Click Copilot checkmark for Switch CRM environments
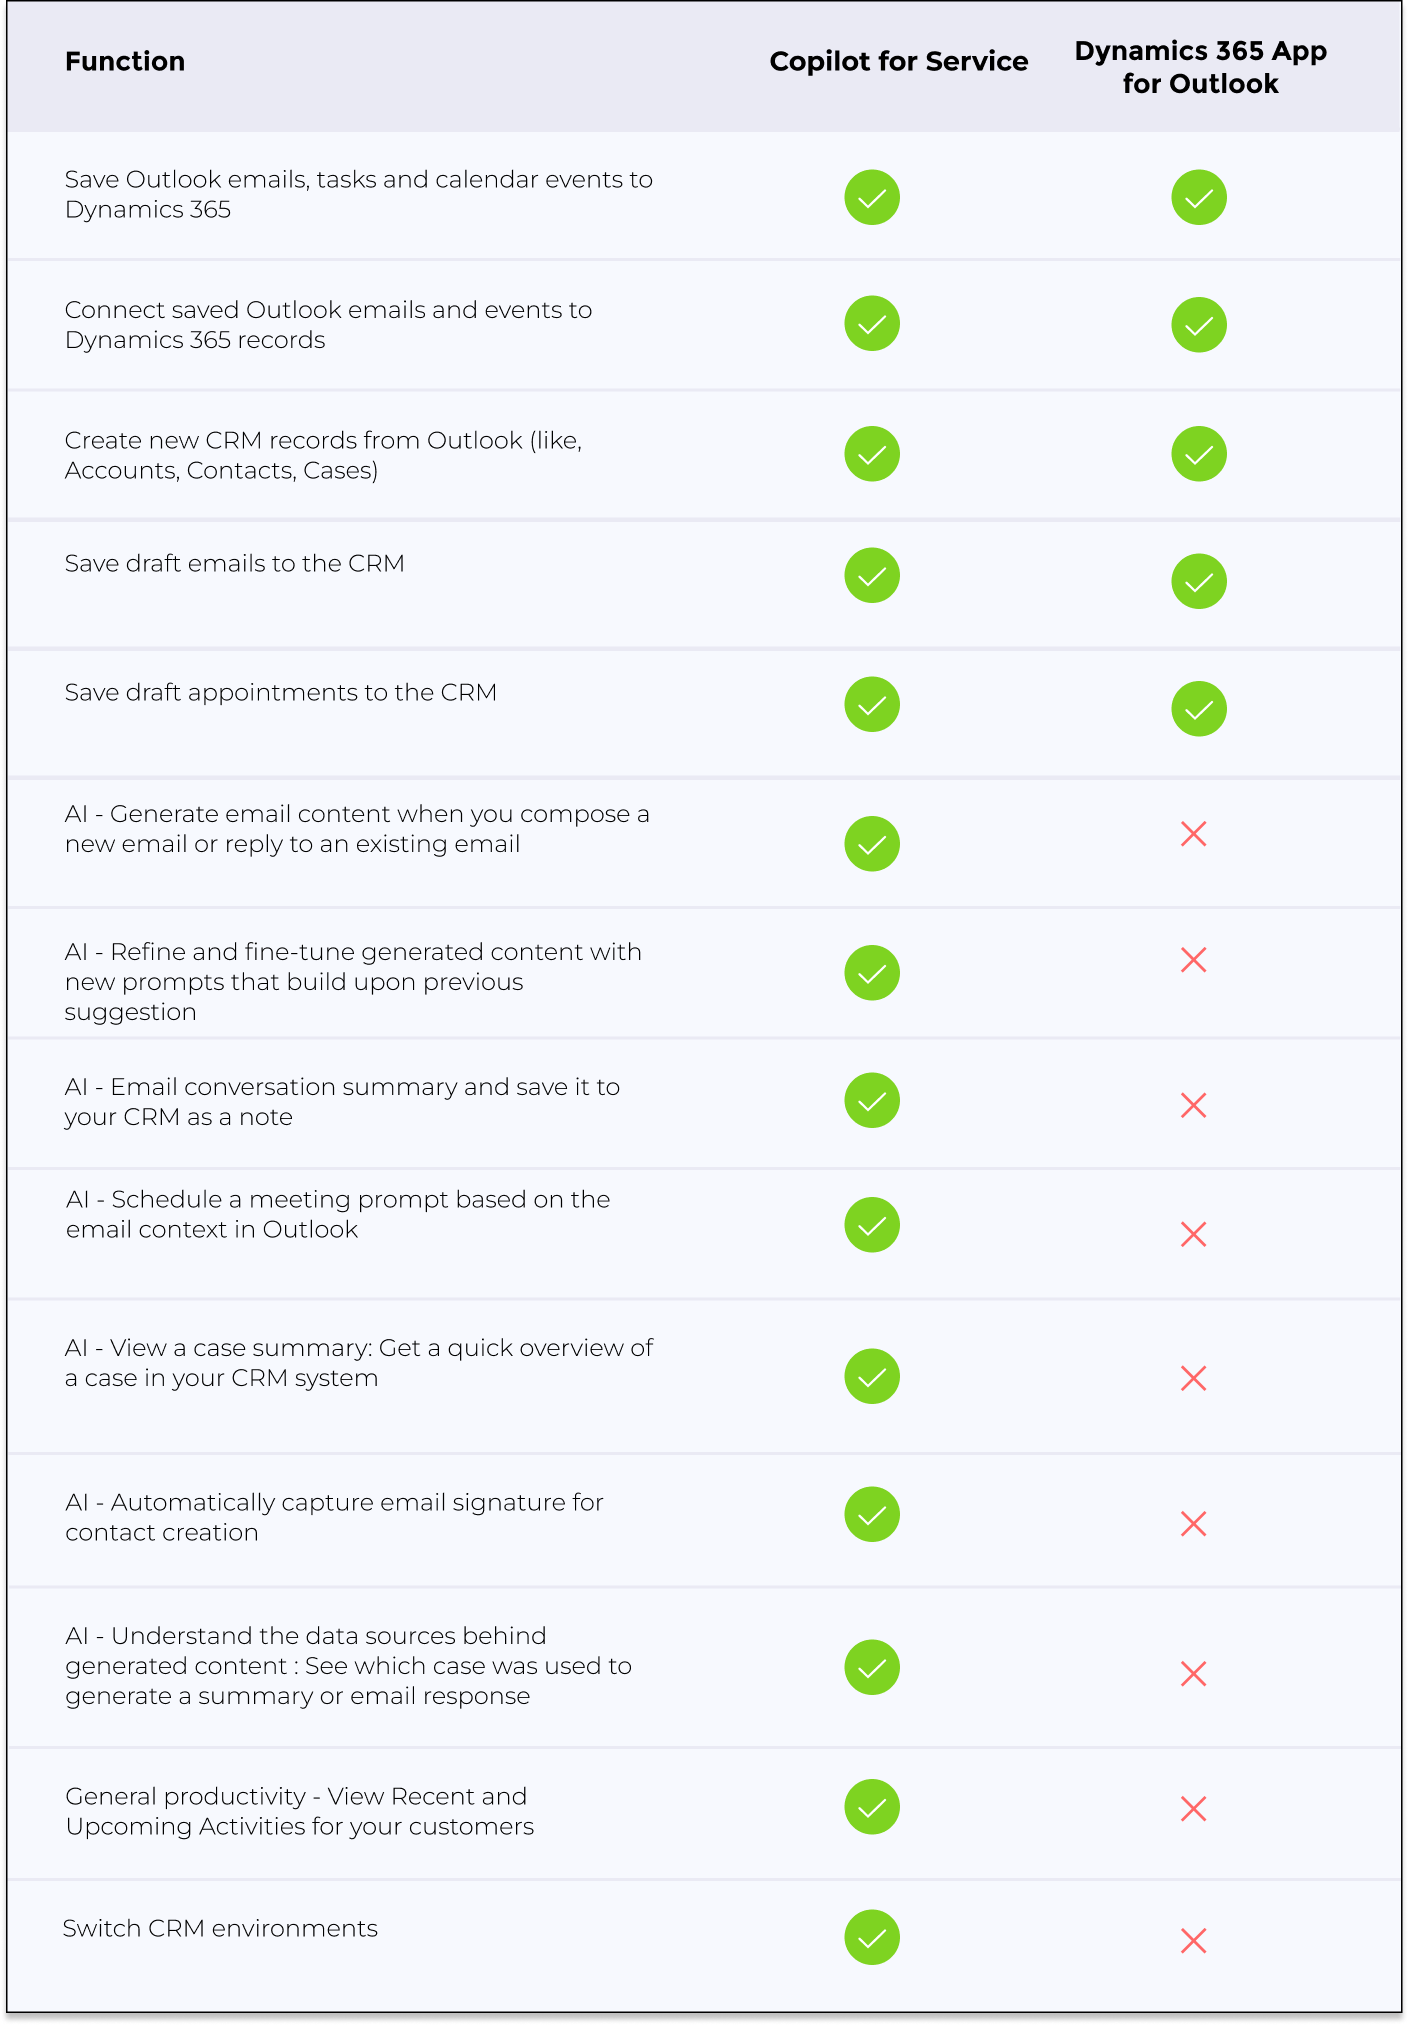 click(872, 1938)
